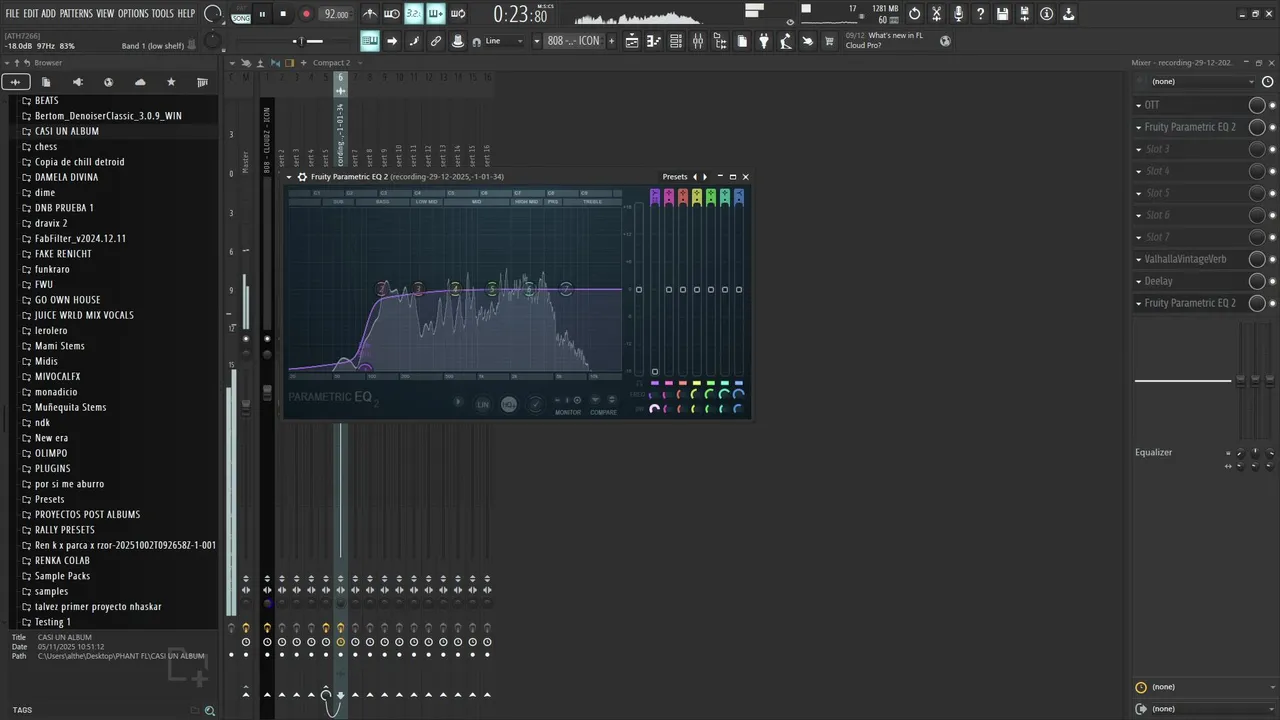Select next preset arrow in EQ window

click(x=705, y=177)
